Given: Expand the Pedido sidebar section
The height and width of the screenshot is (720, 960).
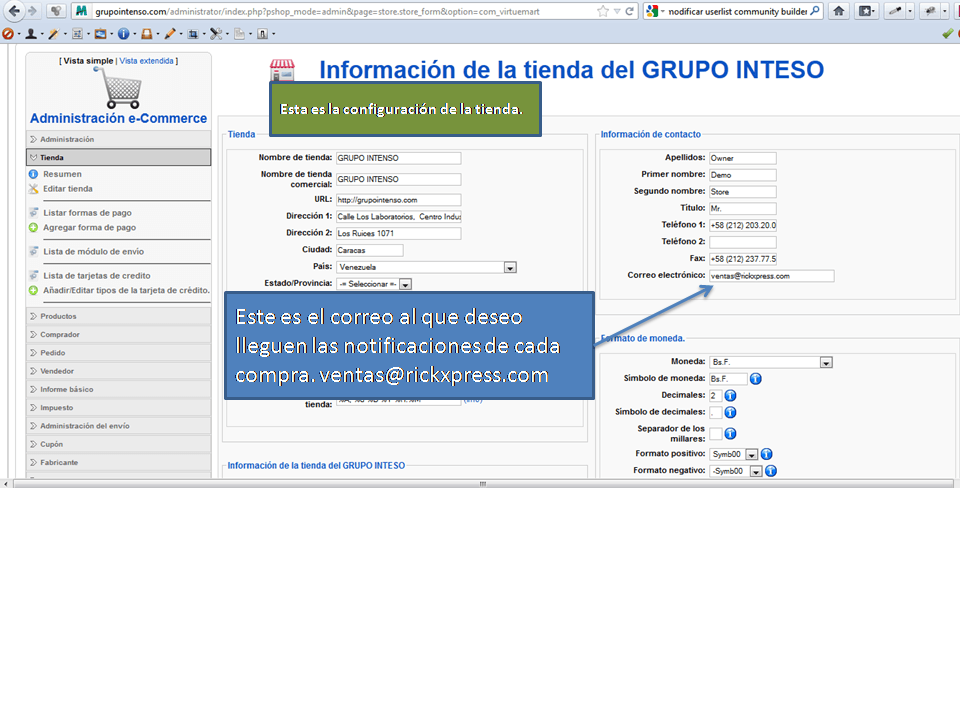Looking at the screenshot, I should click(x=119, y=353).
